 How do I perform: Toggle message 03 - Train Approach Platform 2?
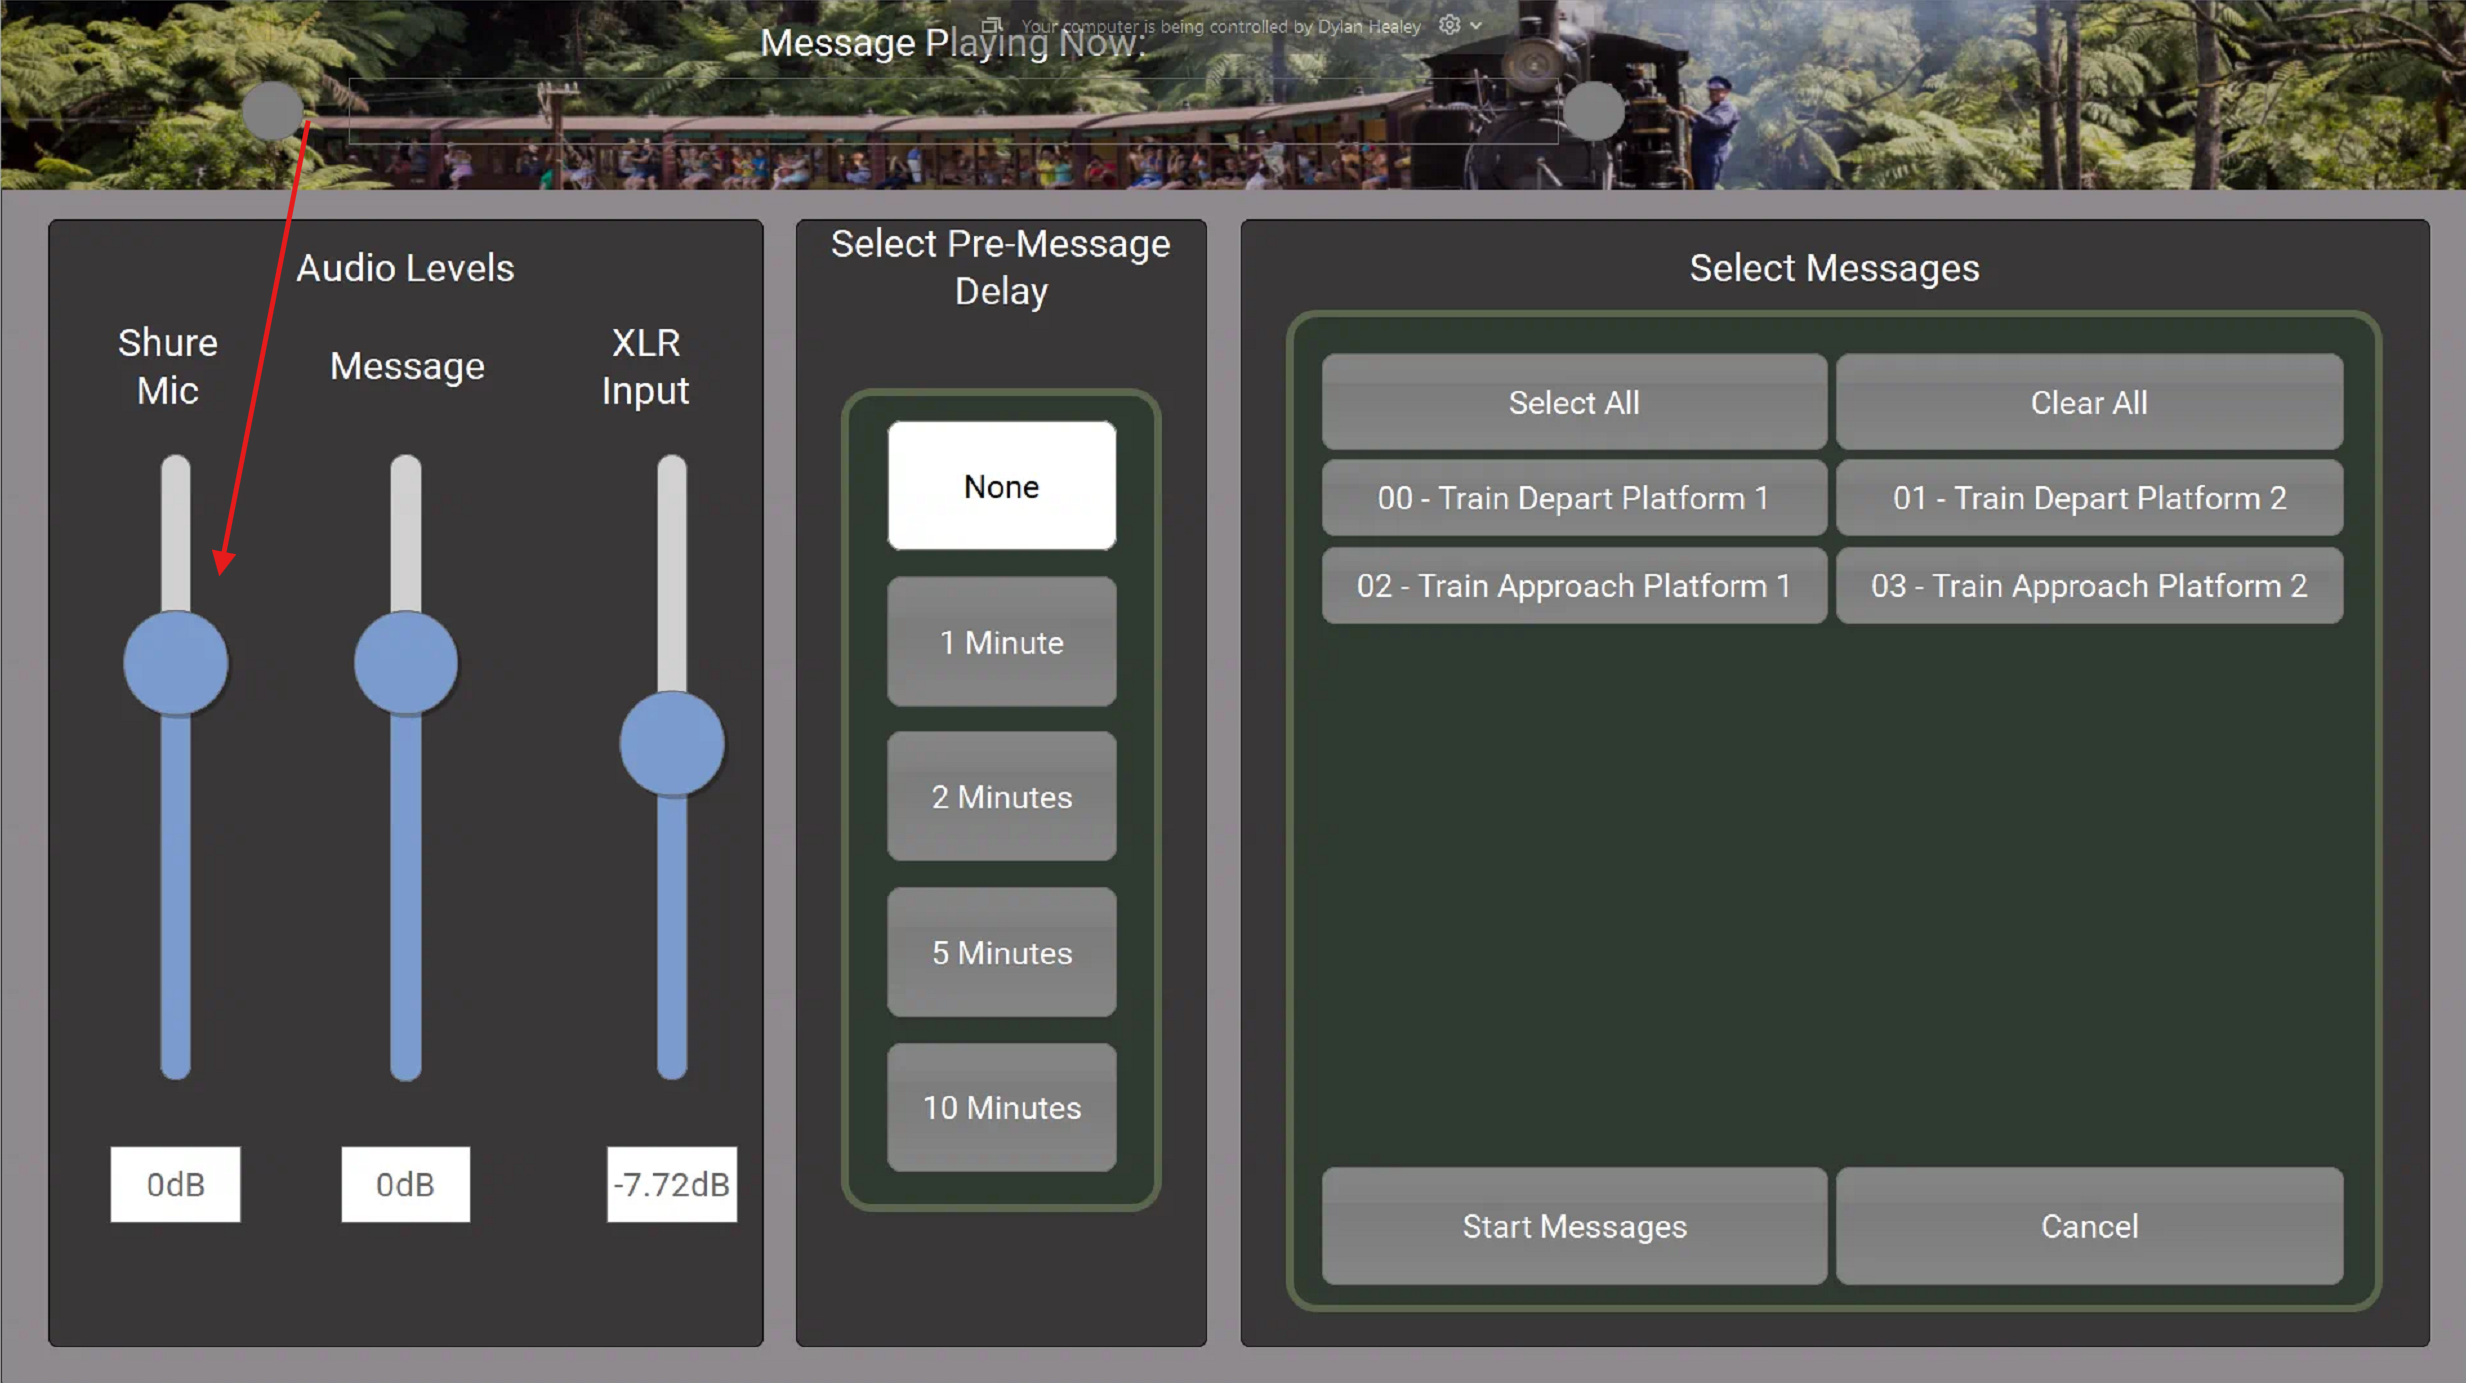coord(2089,586)
